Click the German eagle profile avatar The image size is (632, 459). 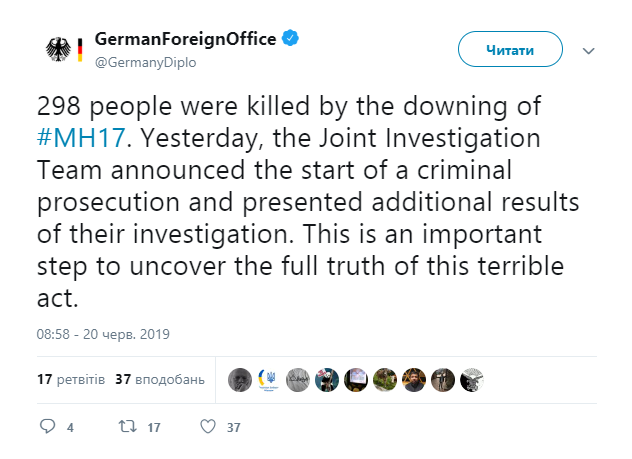pyautogui.click(x=63, y=50)
